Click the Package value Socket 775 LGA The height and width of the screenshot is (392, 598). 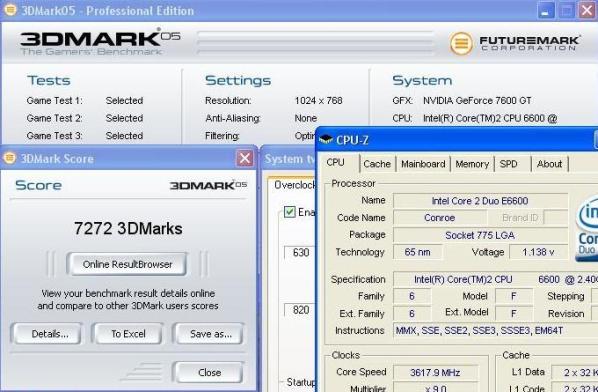pos(480,235)
